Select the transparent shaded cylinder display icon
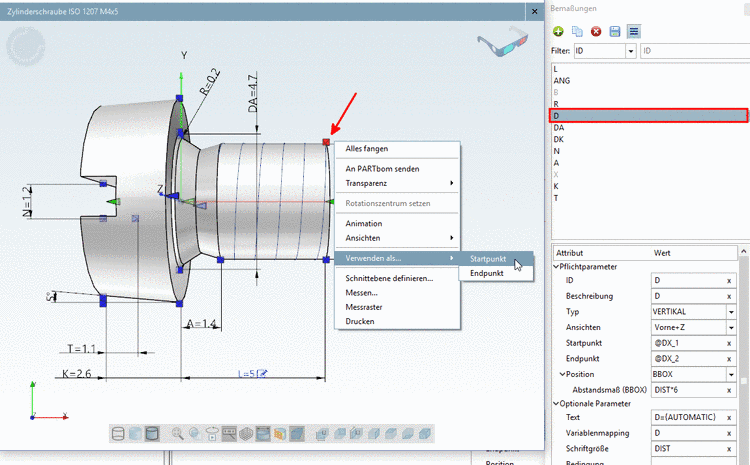 (x=135, y=434)
